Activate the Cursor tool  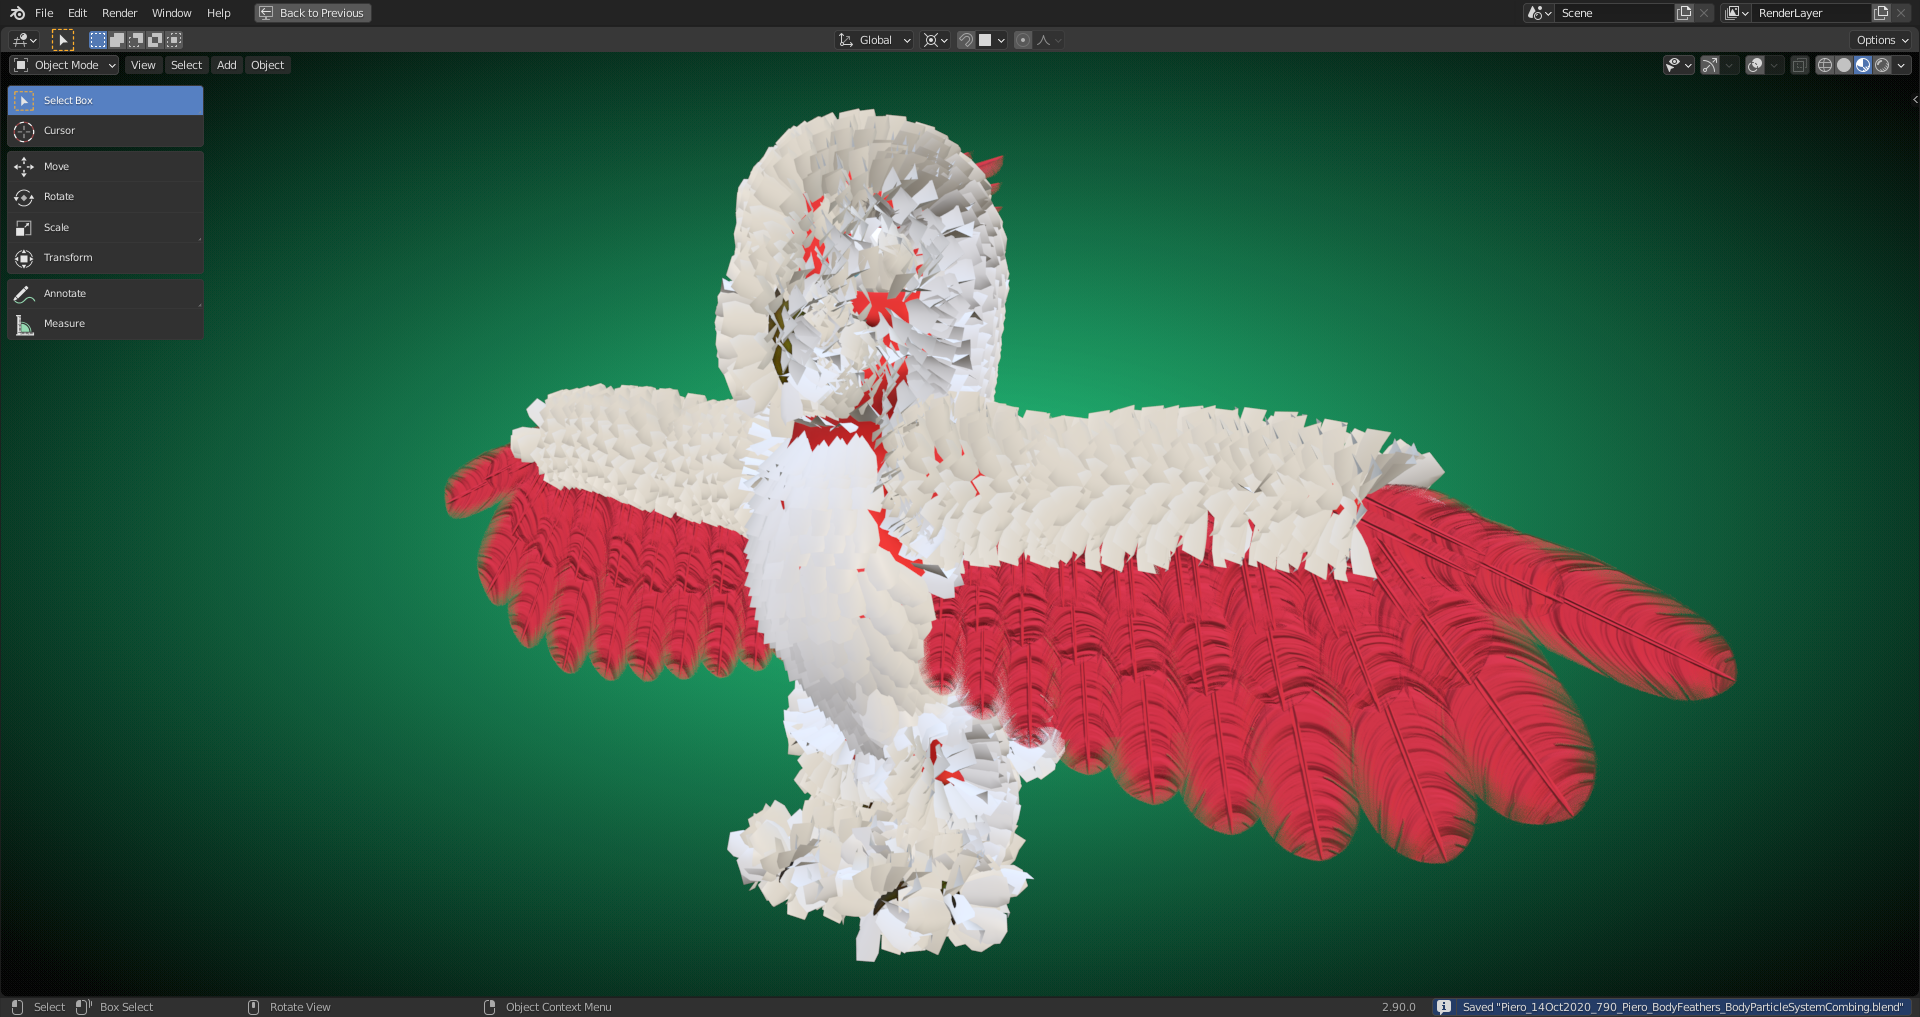click(x=104, y=131)
